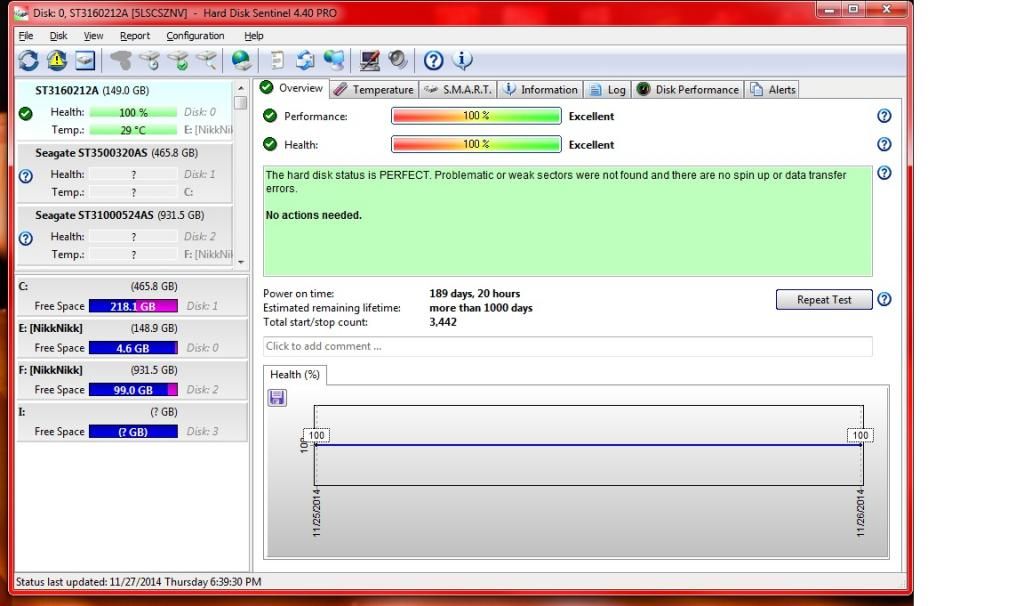Click the report document toolbar icon
Viewport: 1024px width, 606px height.
tap(277, 61)
